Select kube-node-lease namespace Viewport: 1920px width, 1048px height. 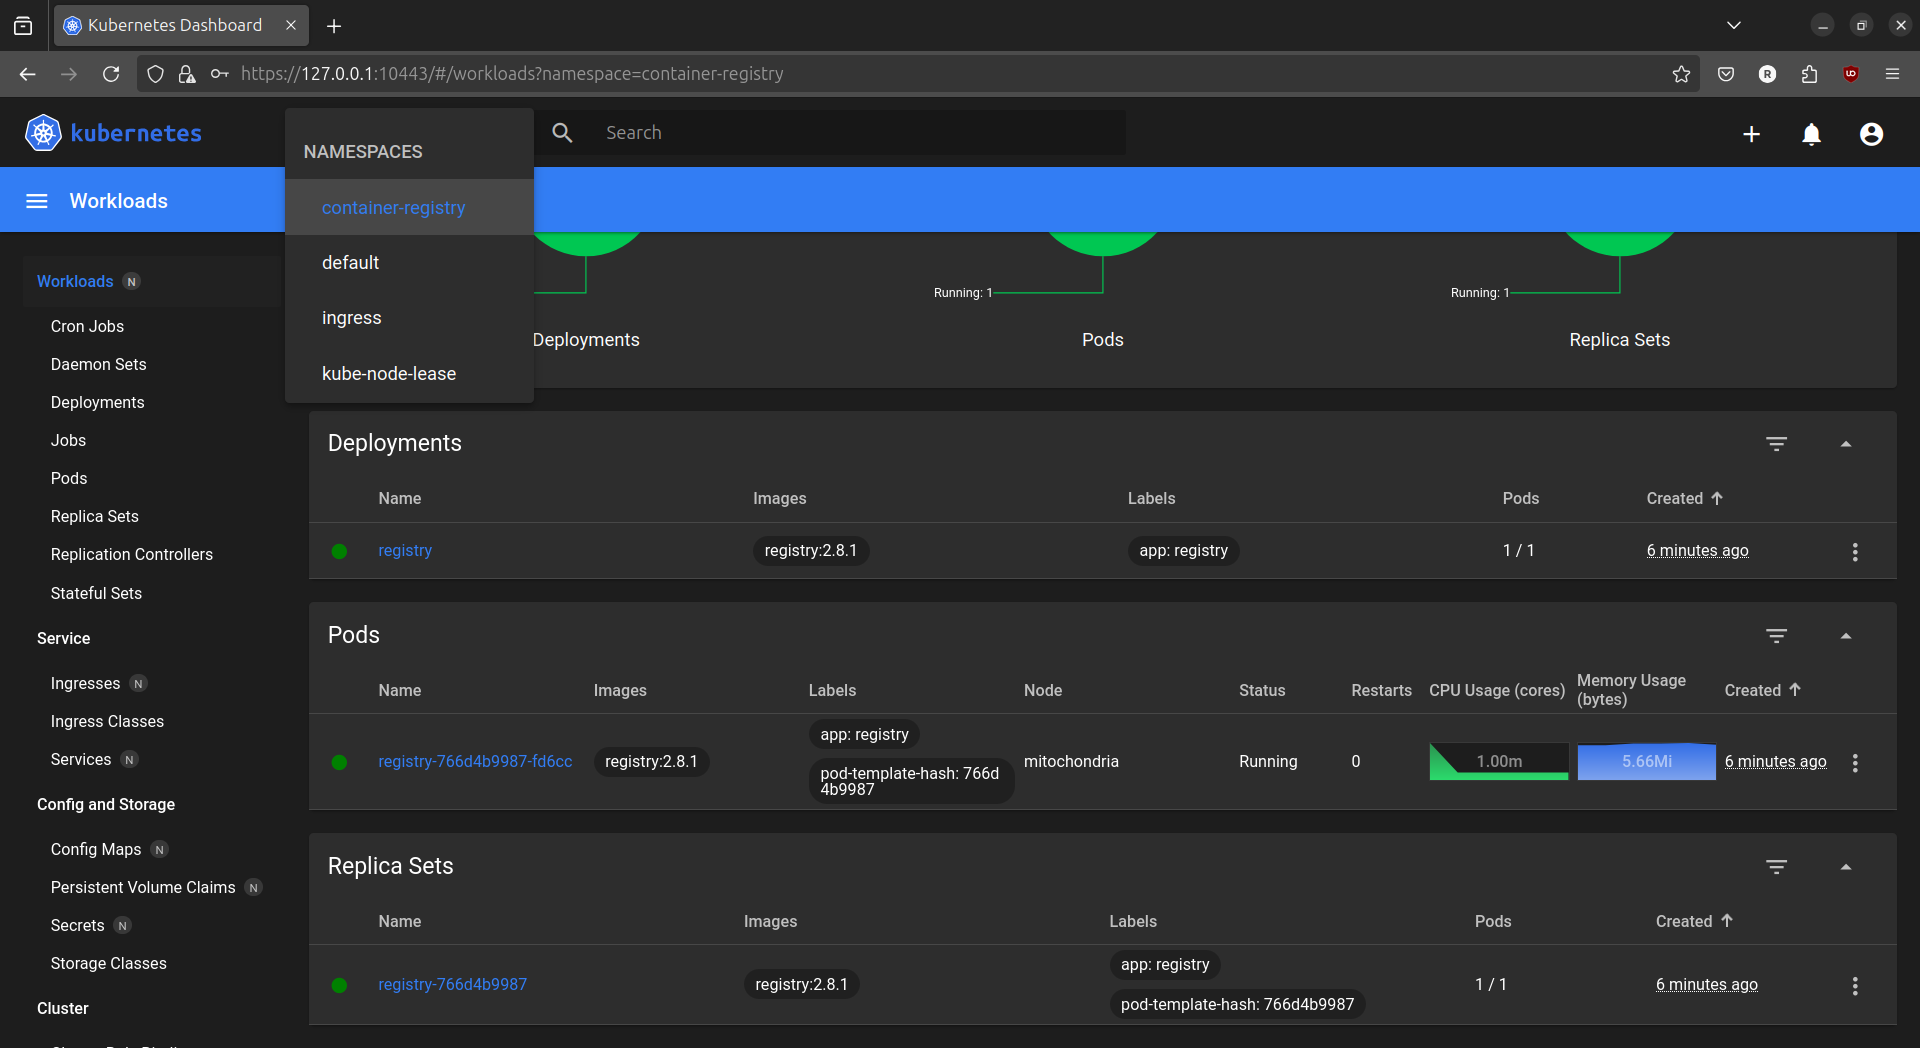pyautogui.click(x=409, y=374)
